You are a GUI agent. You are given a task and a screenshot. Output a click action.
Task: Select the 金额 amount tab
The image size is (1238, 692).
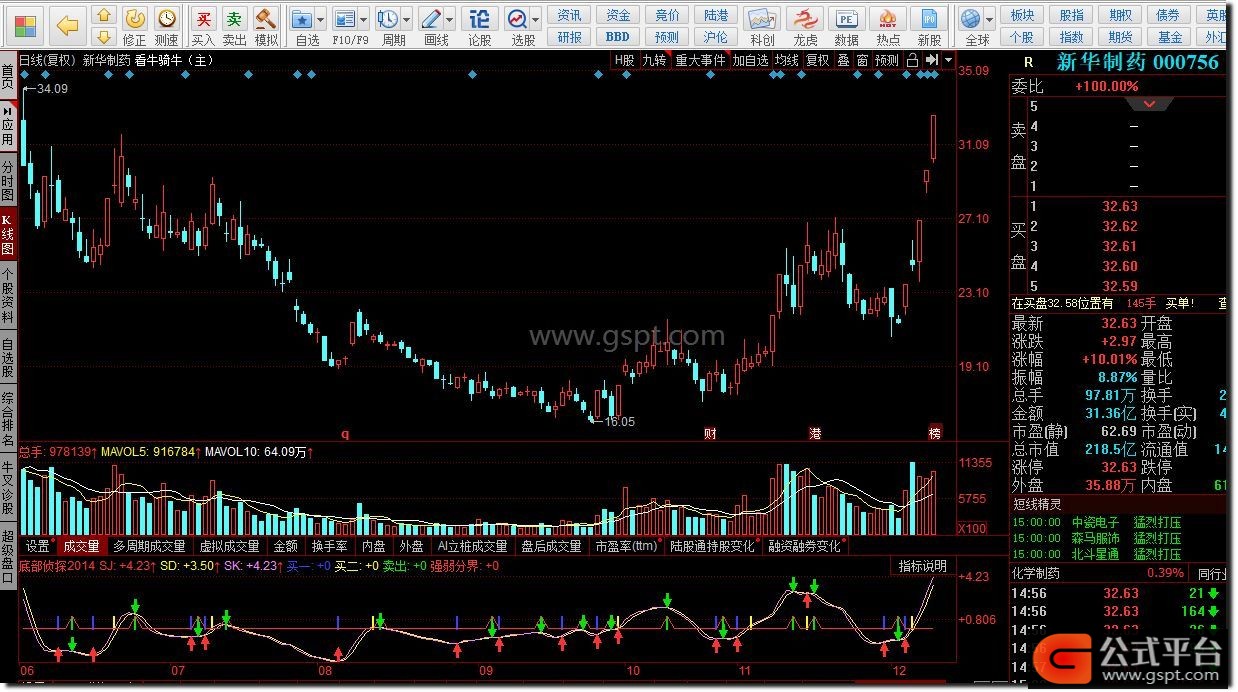click(285, 546)
